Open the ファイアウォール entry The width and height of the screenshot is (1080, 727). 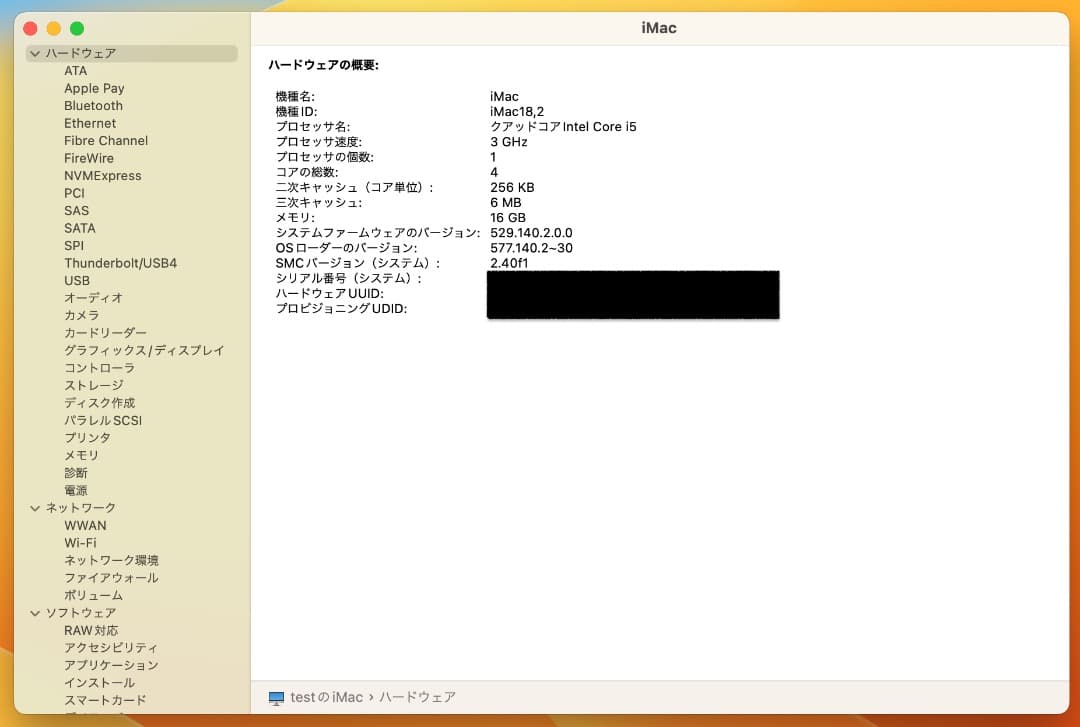tap(111, 578)
